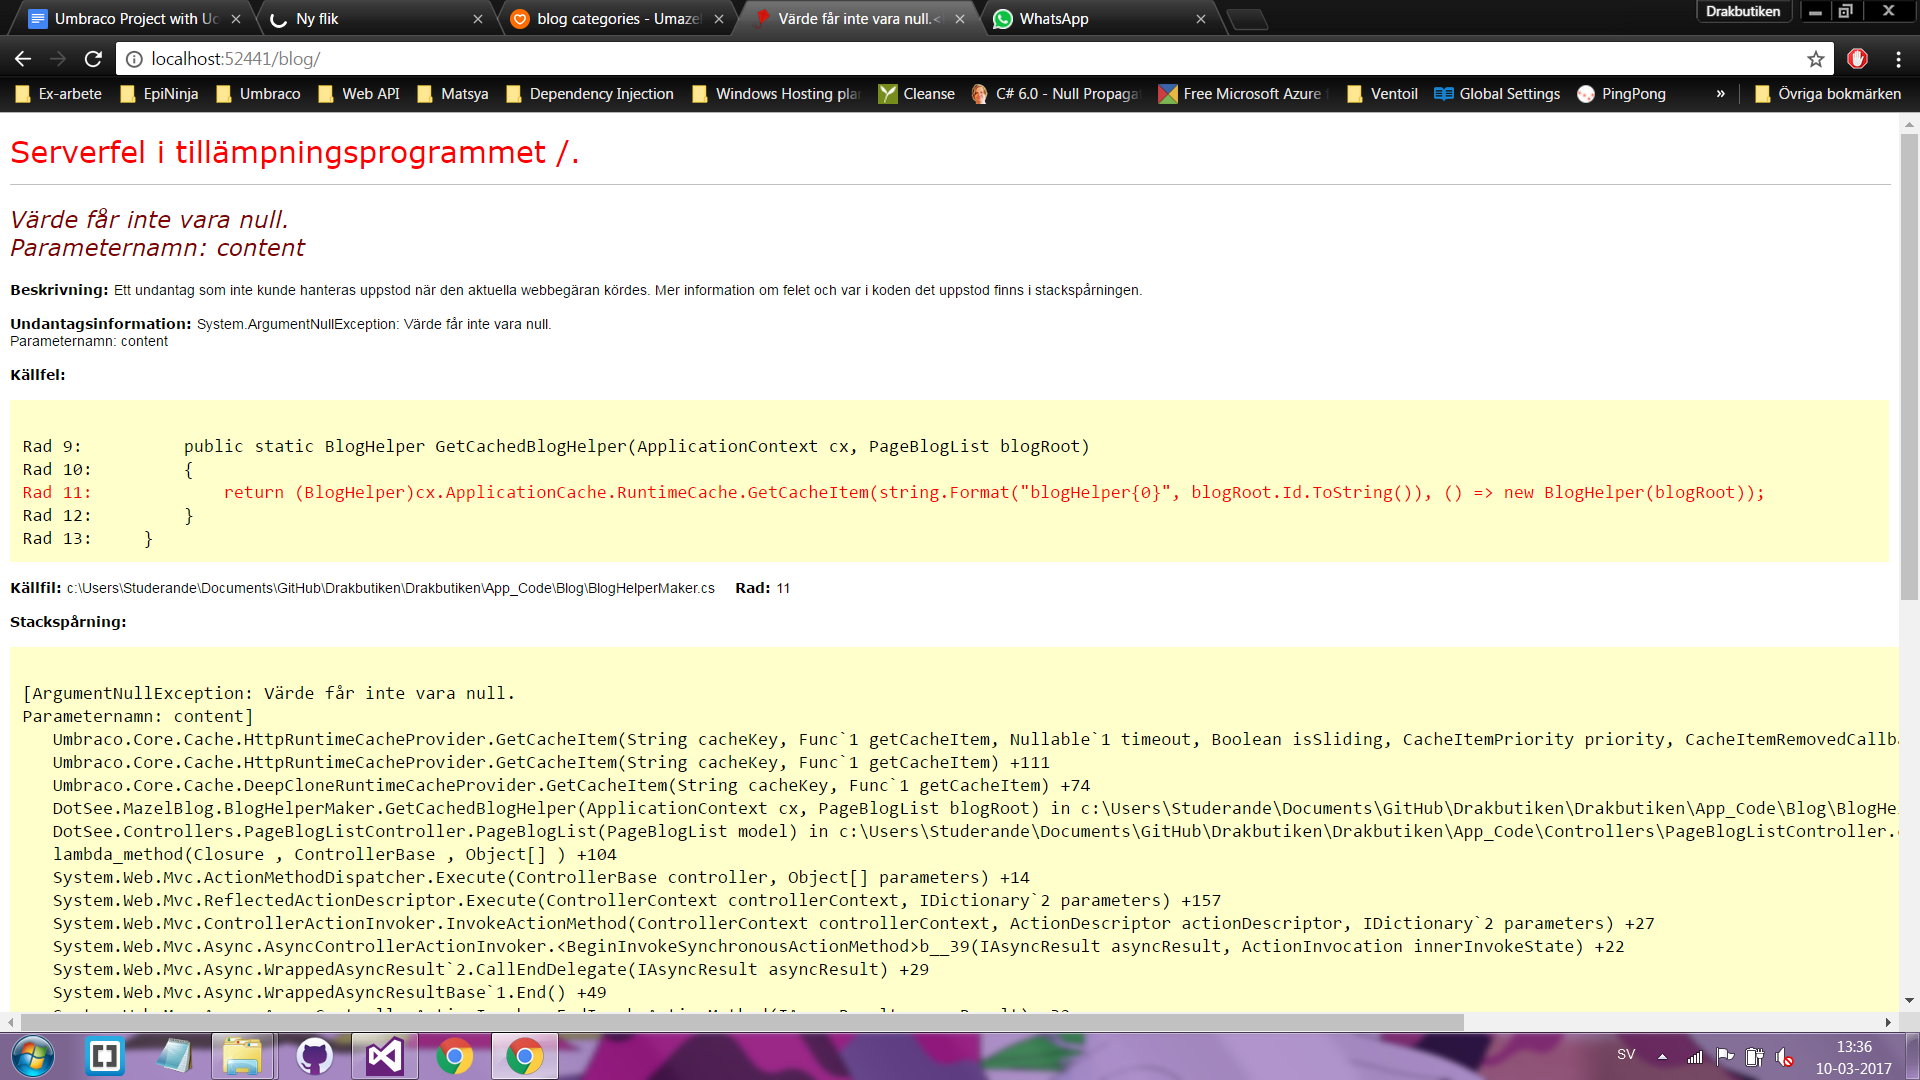Open the Global Settings bookmark

pyautogui.click(x=1497, y=94)
